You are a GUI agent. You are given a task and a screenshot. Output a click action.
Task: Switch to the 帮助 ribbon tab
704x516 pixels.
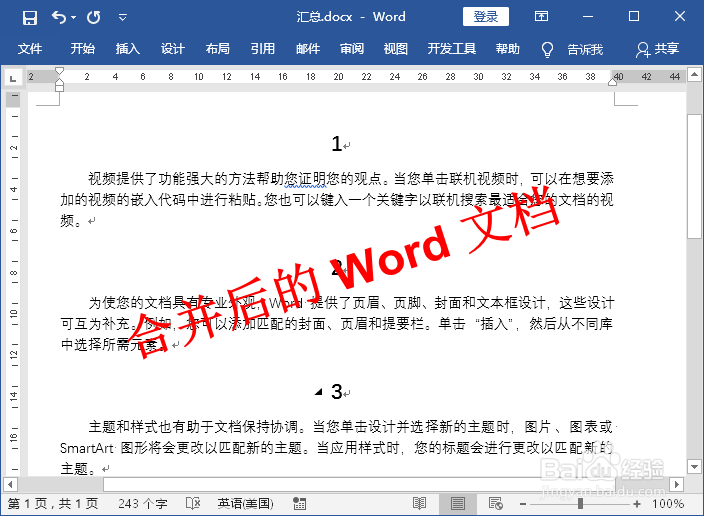tap(508, 49)
